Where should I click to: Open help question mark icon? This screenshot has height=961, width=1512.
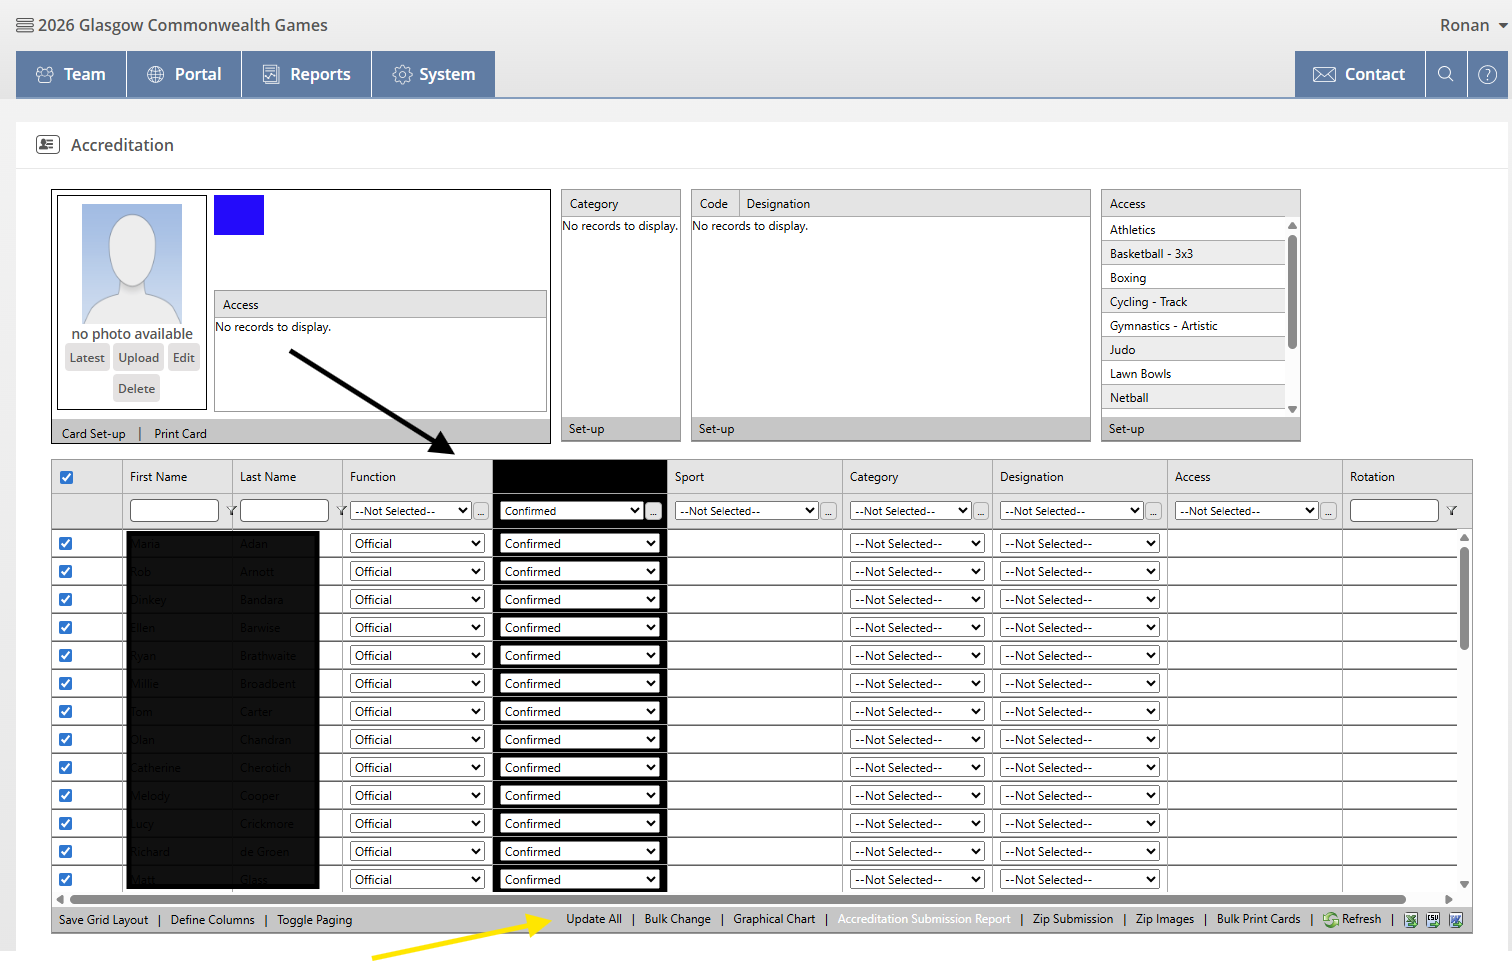coord(1487,74)
